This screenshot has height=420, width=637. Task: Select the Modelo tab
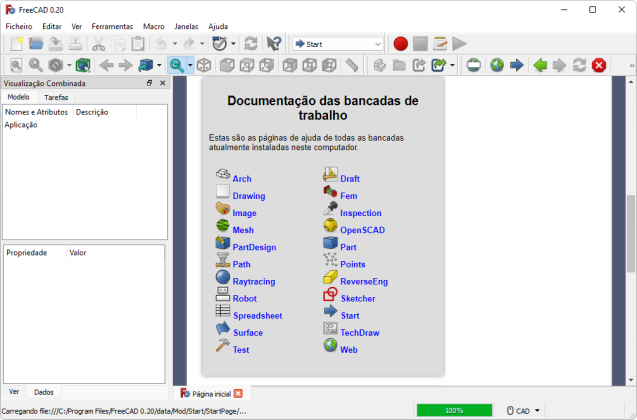[x=18, y=97]
